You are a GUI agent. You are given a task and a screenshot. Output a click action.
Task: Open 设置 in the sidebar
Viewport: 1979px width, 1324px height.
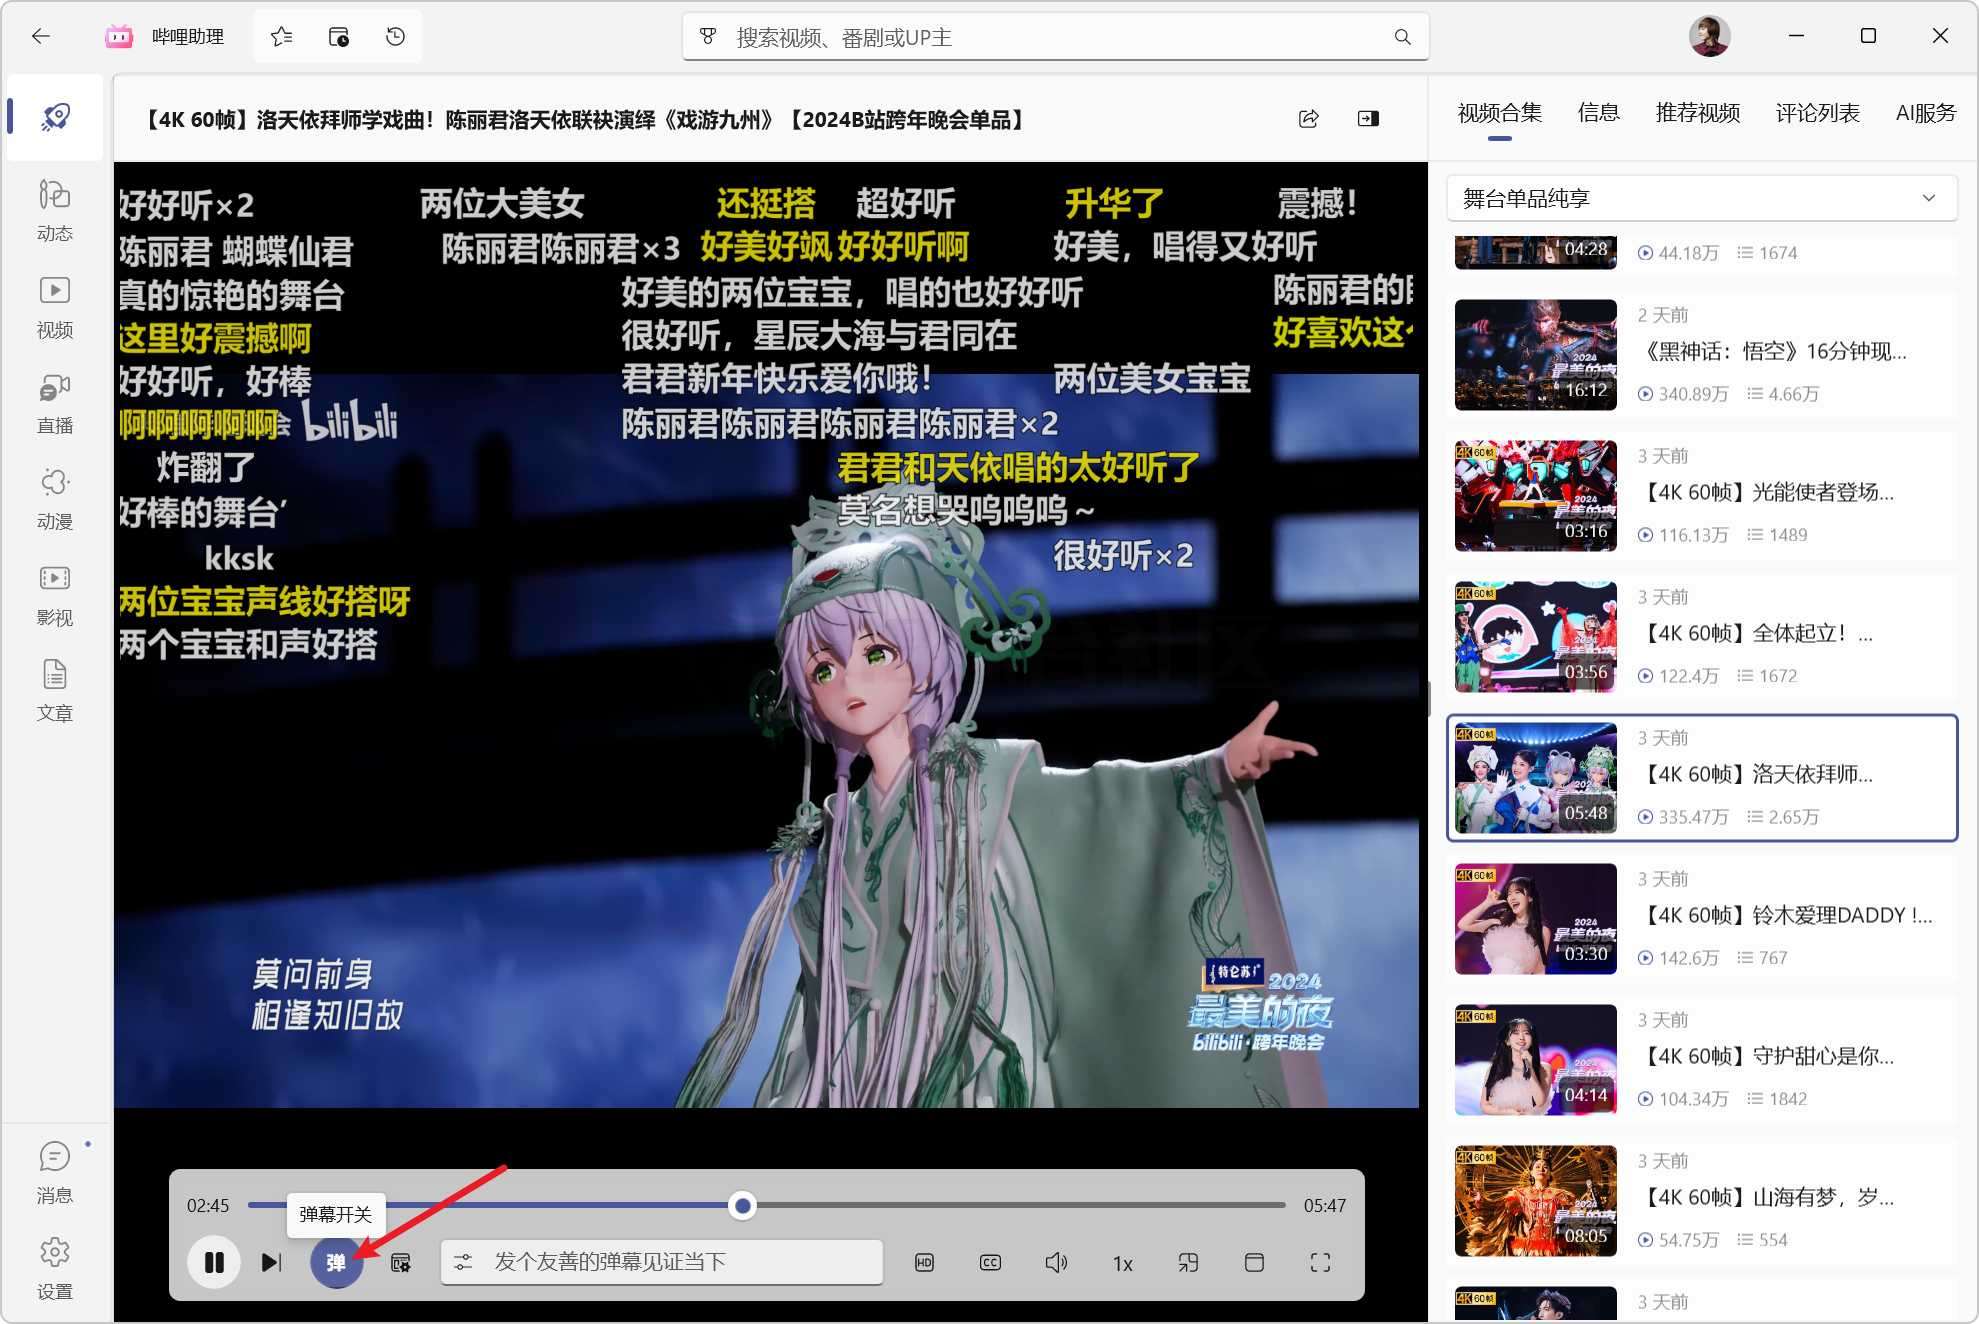coord(55,1269)
